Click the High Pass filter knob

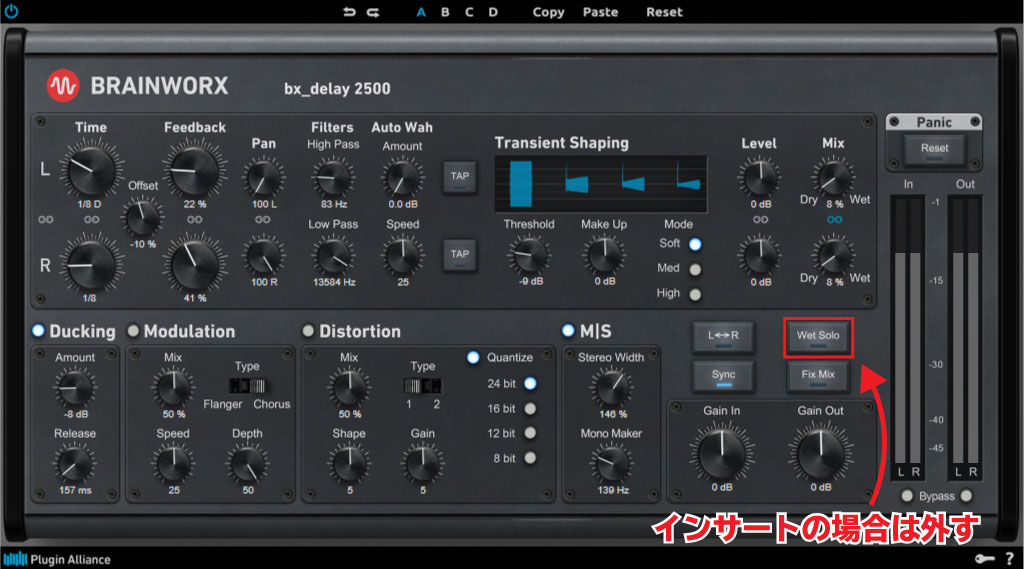(334, 177)
